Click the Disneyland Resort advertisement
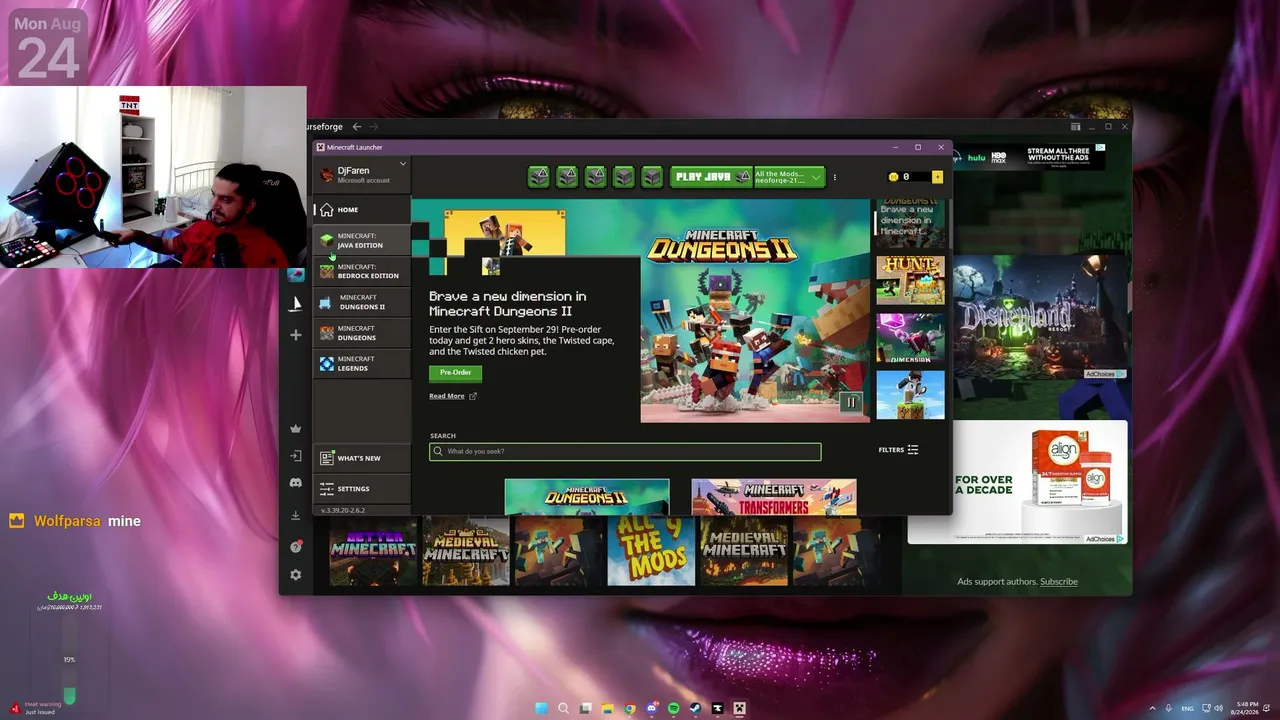1280x720 pixels. pos(1040,317)
